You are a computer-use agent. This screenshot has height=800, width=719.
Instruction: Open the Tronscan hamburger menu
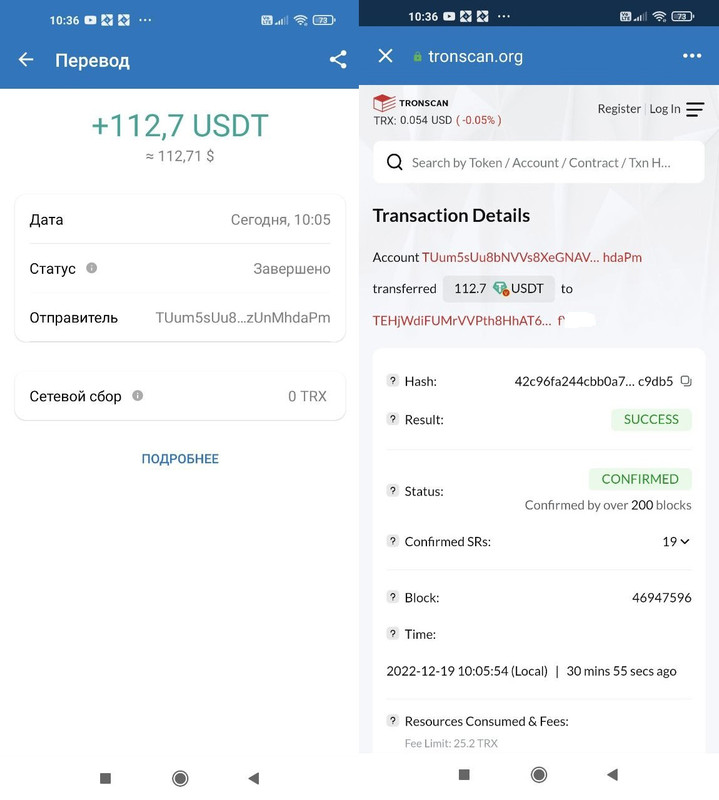click(695, 109)
